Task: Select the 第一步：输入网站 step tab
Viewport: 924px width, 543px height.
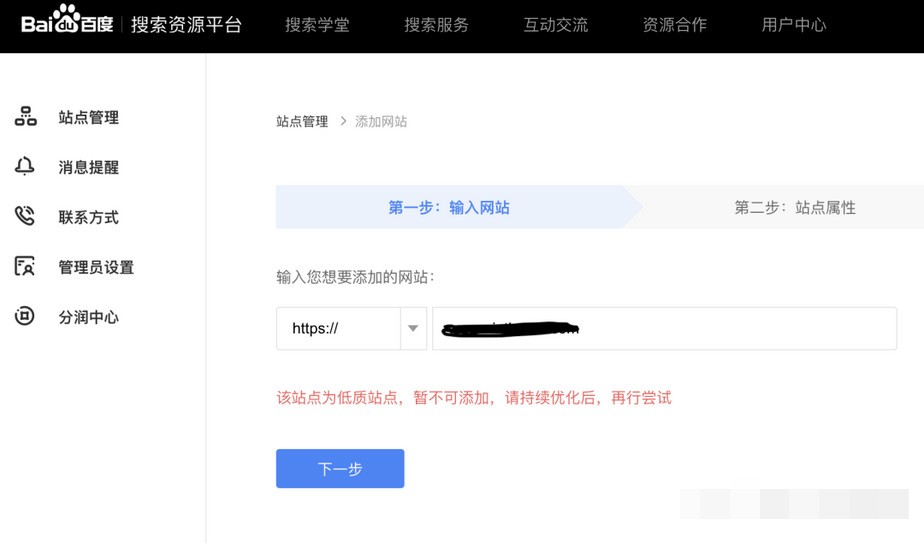Action: pos(449,207)
